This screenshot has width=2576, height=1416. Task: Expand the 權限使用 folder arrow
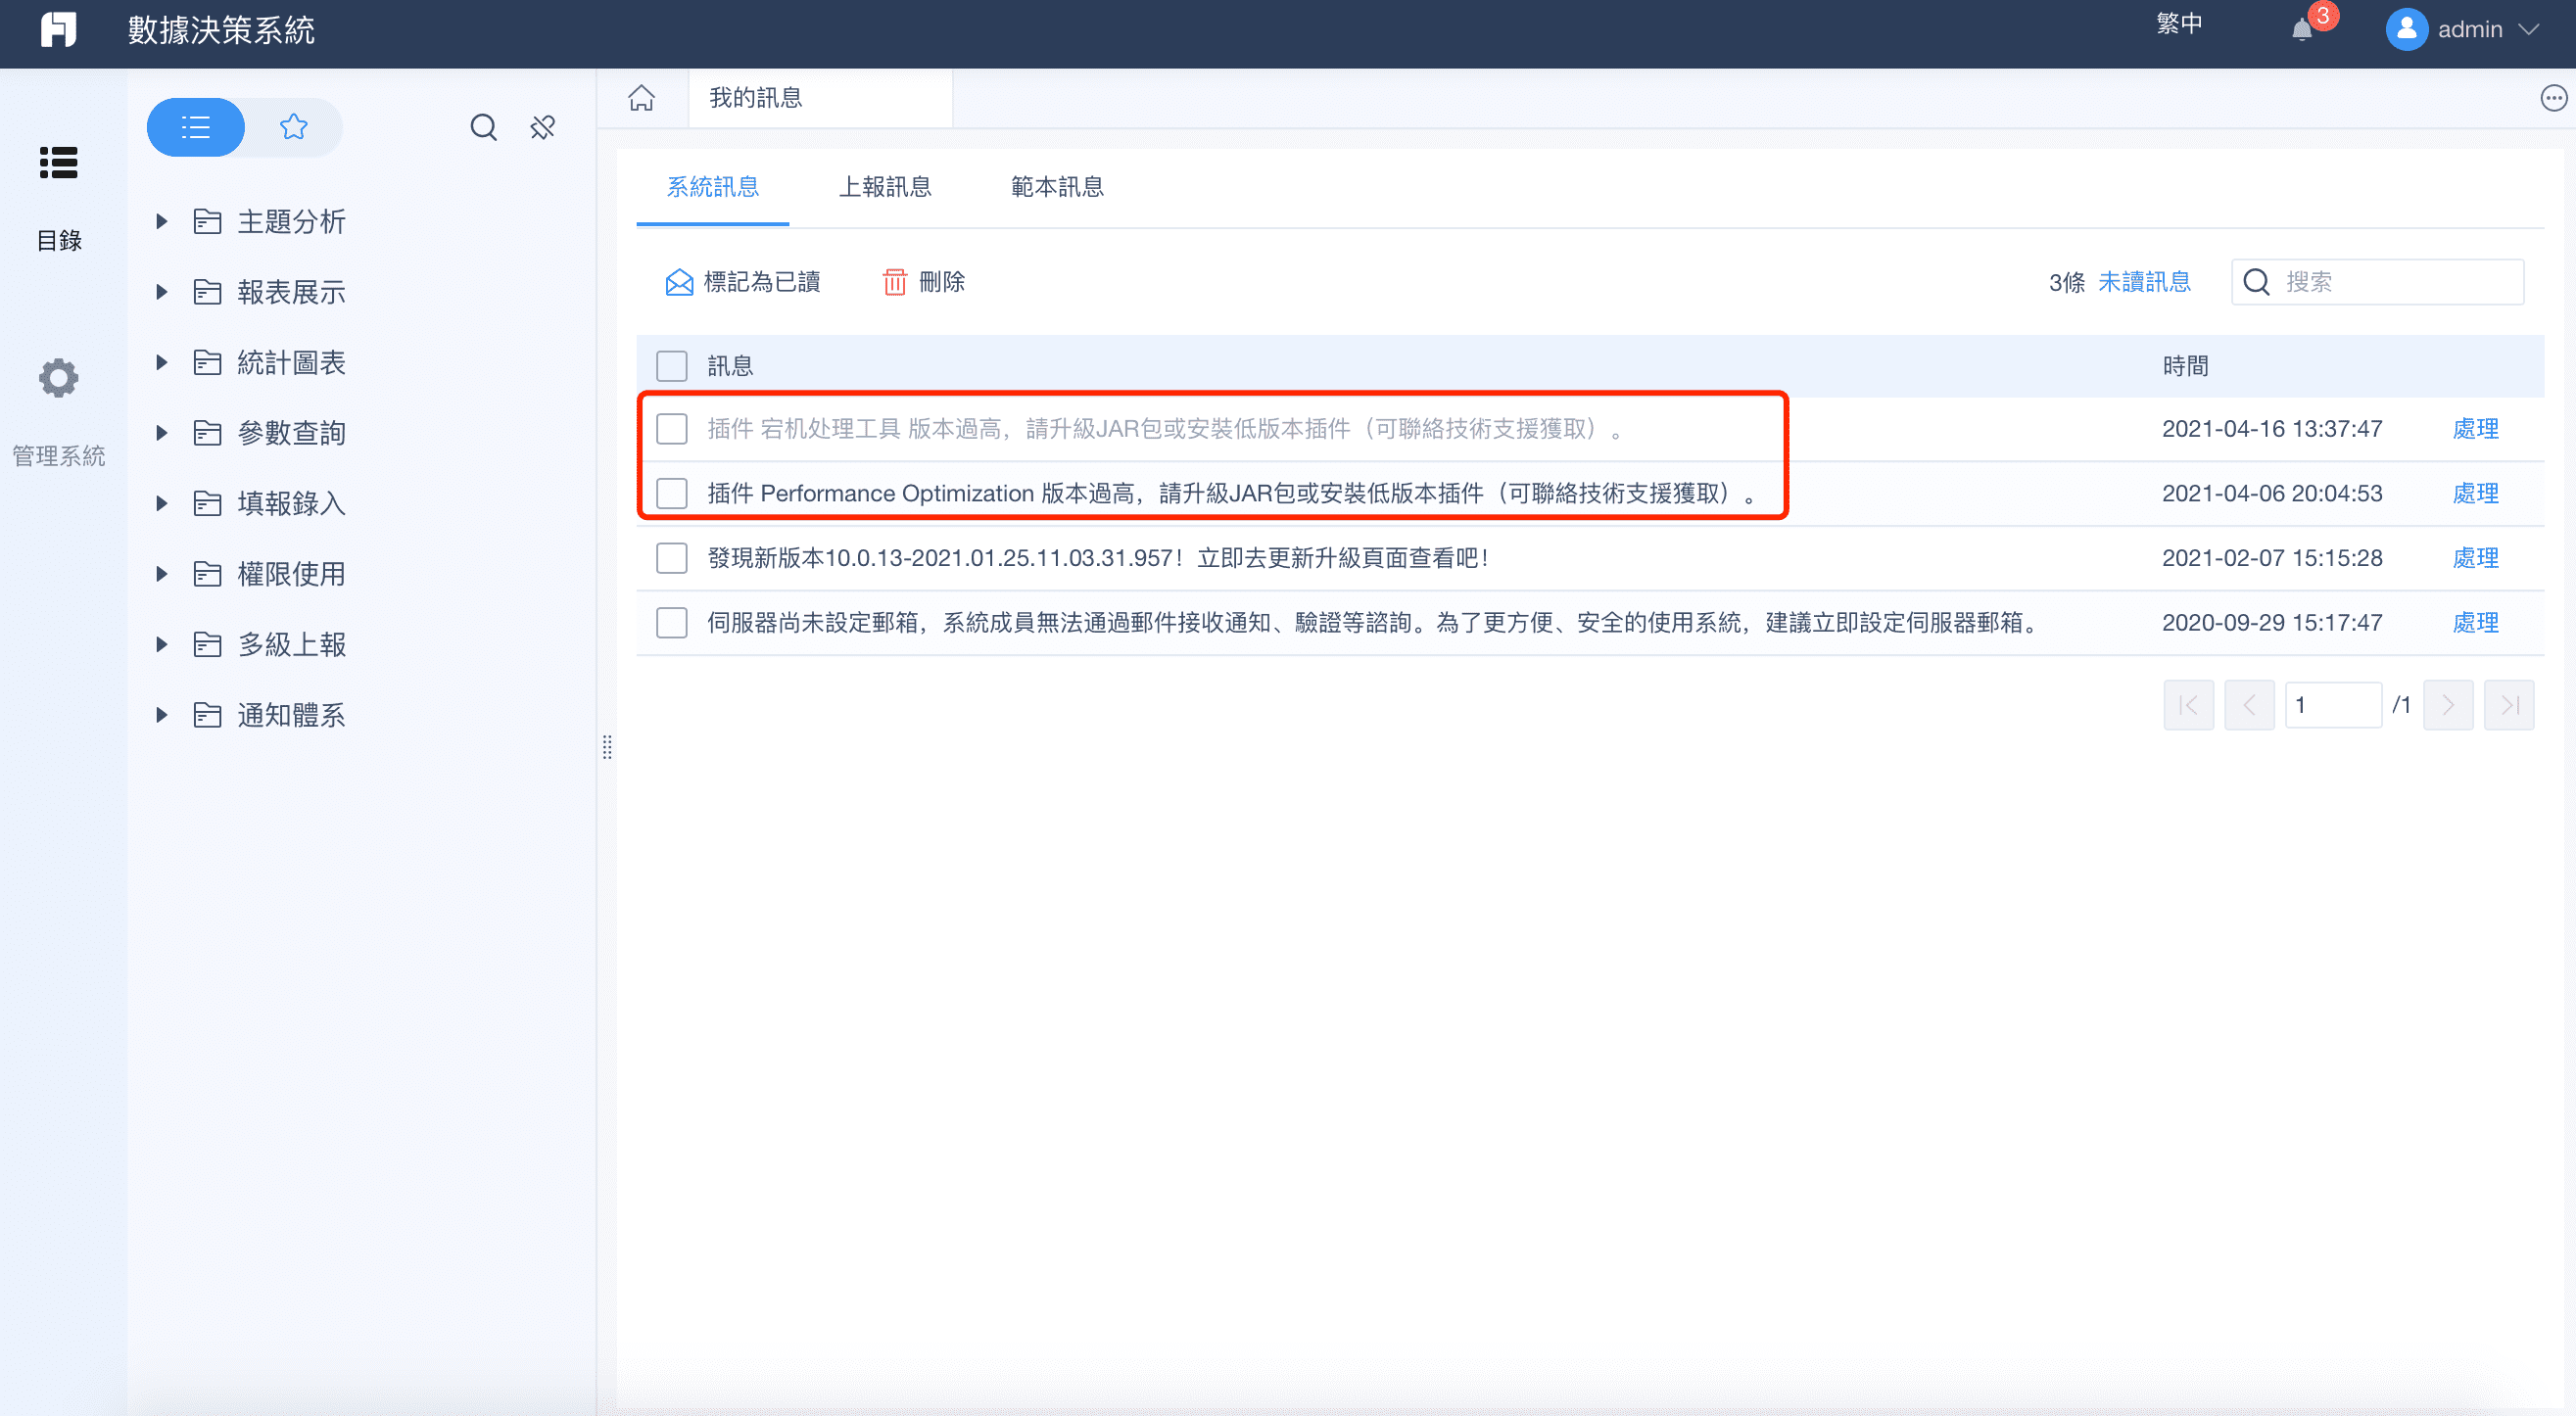coord(161,574)
